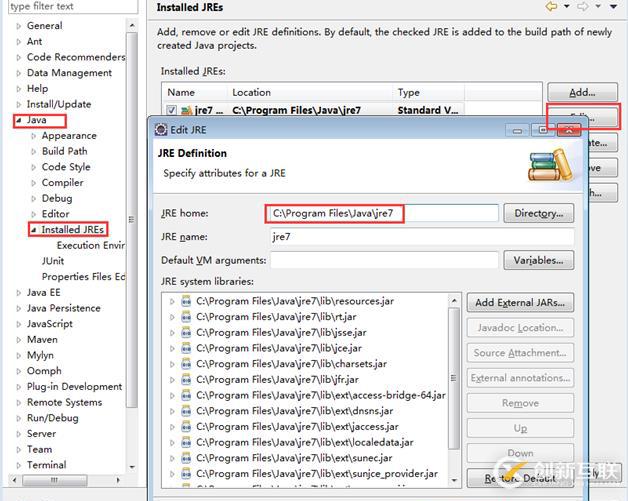Open the back history dropdown arrow
Screen dimensions: 628x501
coord(567,6)
